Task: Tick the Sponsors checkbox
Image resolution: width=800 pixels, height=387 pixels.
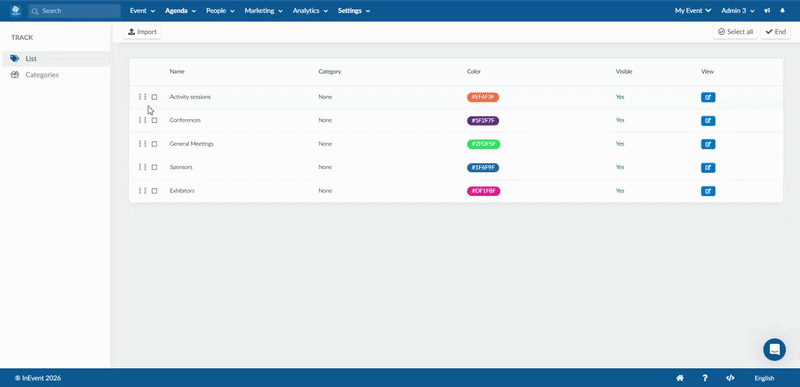Action: (x=154, y=167)
